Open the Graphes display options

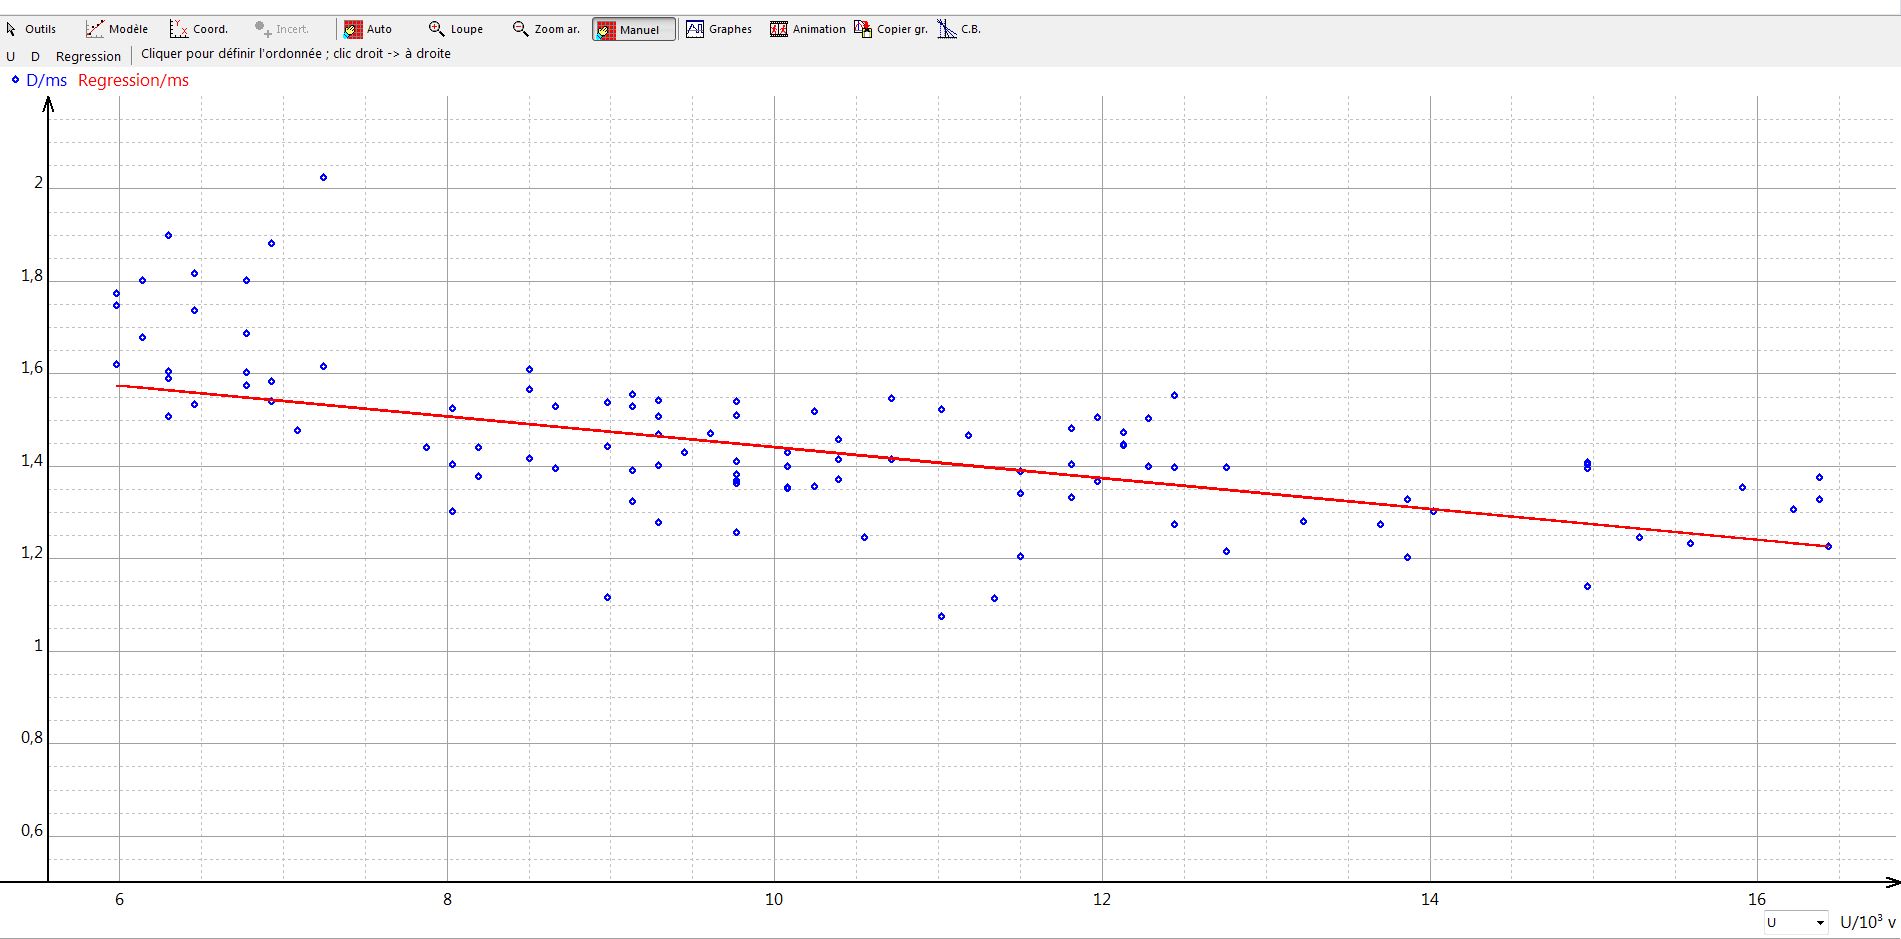(719, 29)
